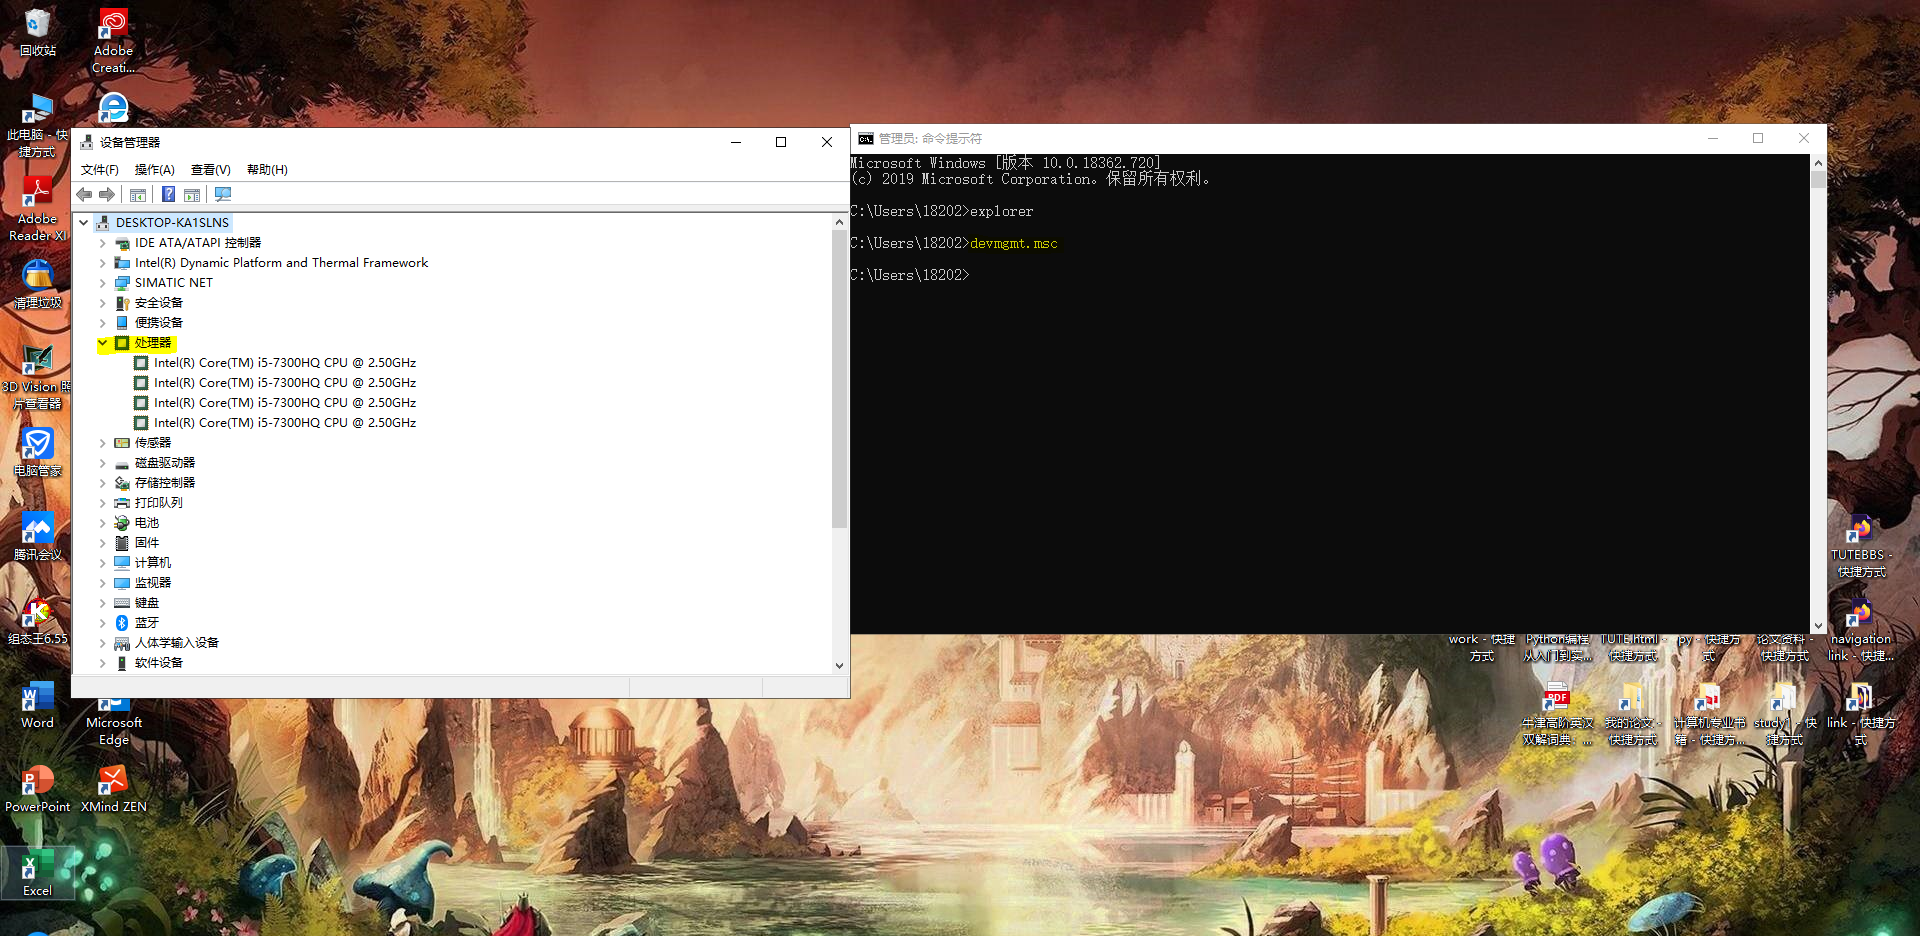
Task: Click the Device Manager tree scrollbar thumb
Action: coord(839,378)
